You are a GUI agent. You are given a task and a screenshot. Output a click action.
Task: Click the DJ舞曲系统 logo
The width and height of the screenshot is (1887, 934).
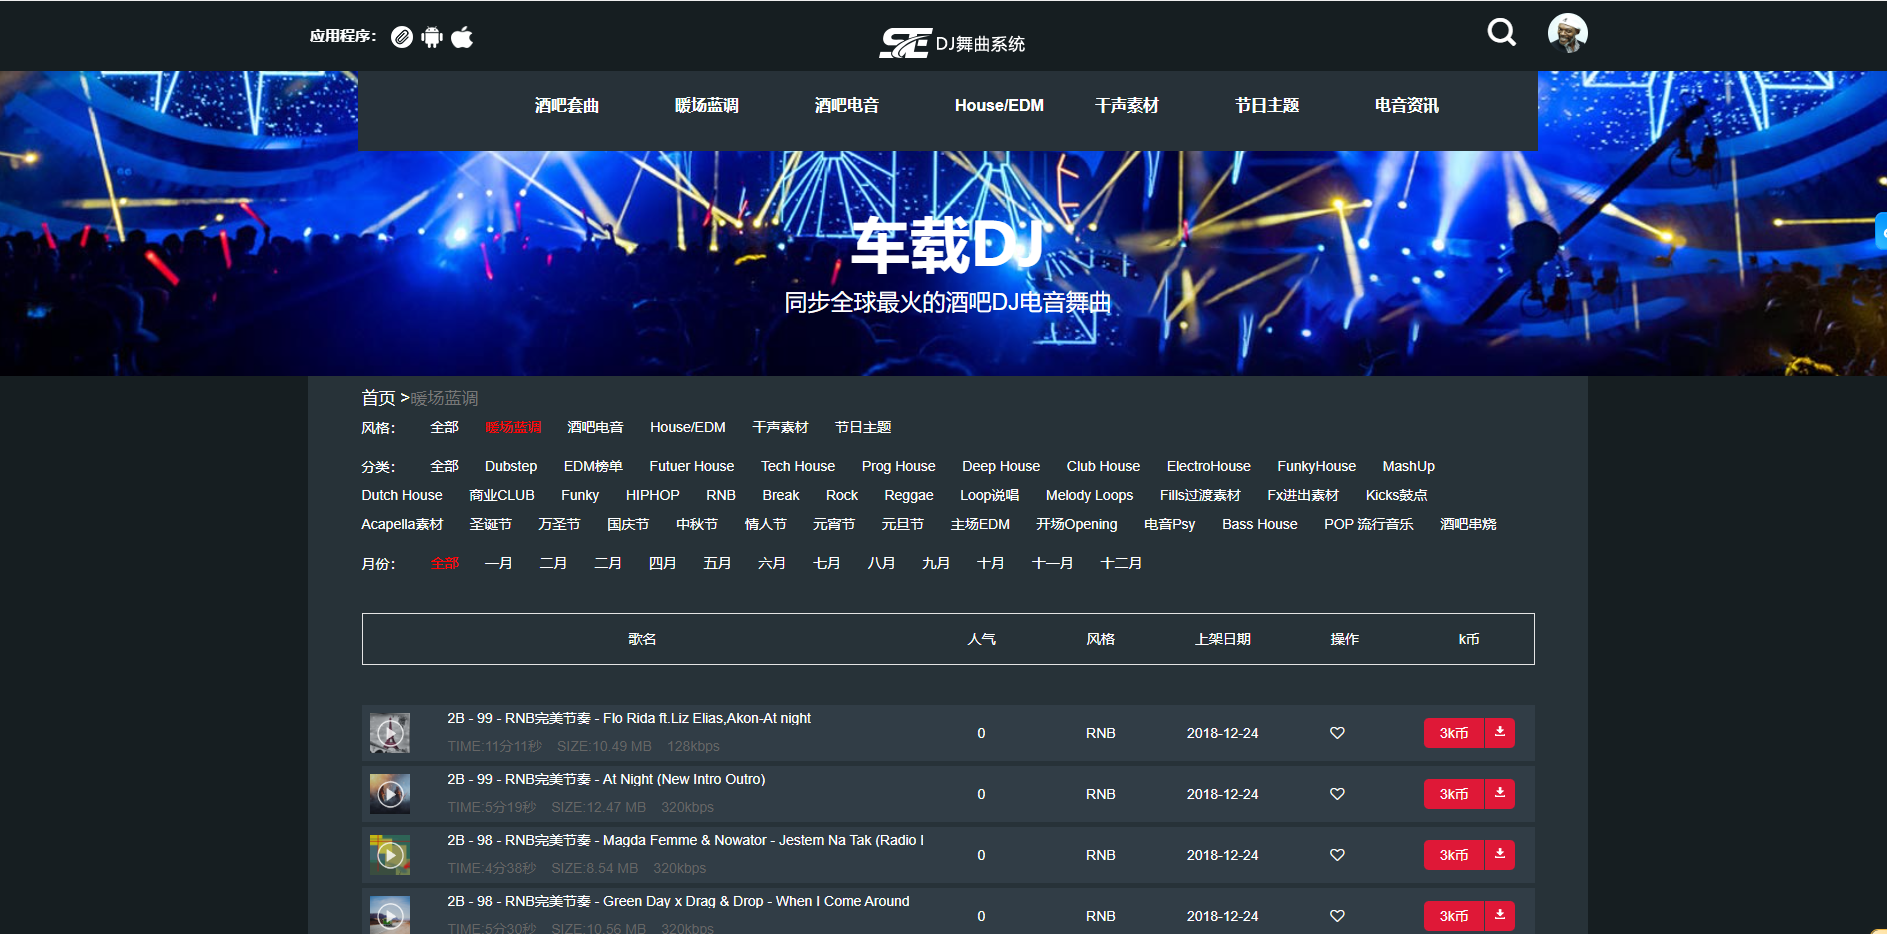pyautogui.click(x=953, y=42)
